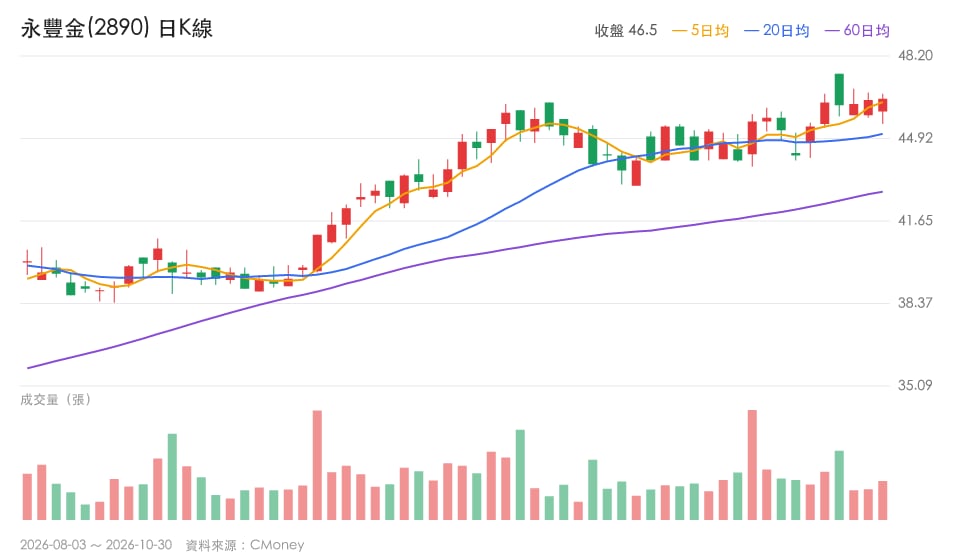Image resolution: width=960 pixels, height=560 pixels.
Task: Click the 35.09 price axis label
Action: (x=915, y=386)
